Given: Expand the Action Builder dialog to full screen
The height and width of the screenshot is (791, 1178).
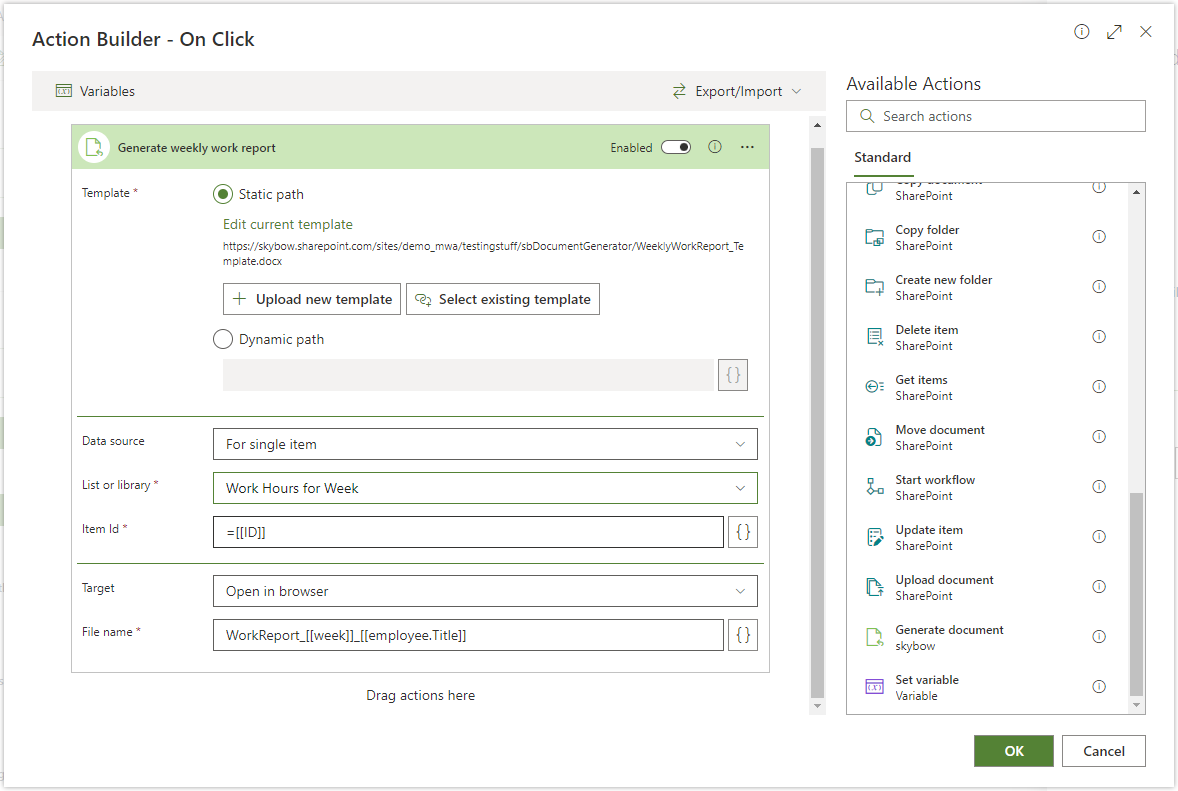Looking at the screenshot, I should coord(1114,32).
